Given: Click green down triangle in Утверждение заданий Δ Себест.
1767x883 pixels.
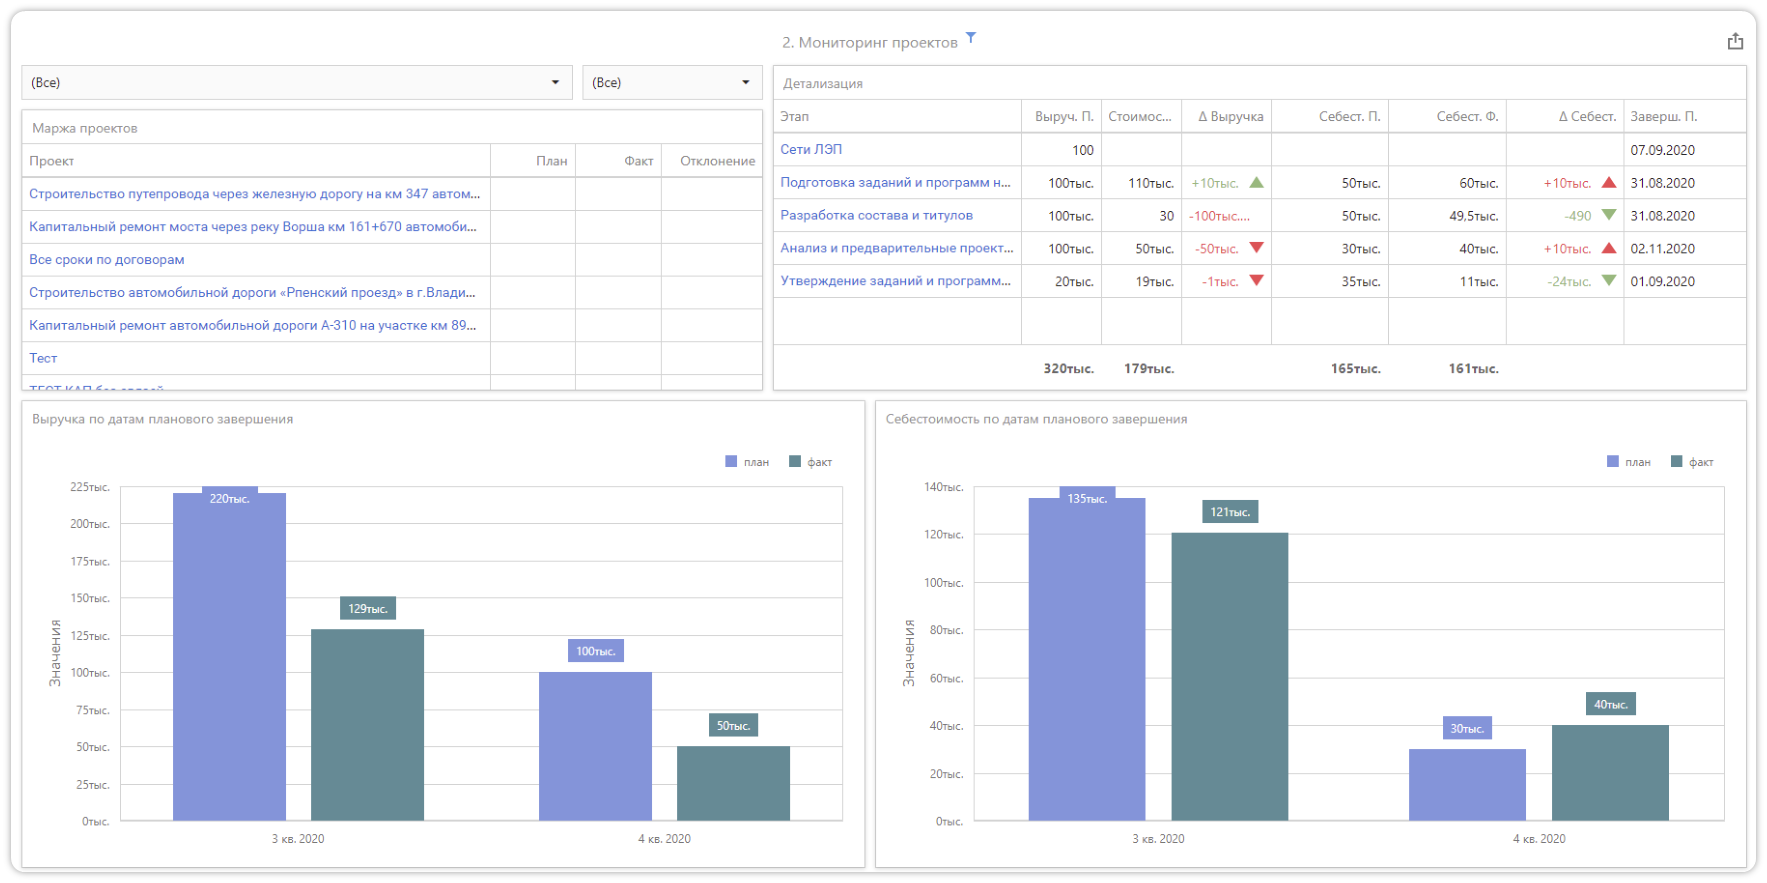Looking at the screenshot, I should 1608,281.
